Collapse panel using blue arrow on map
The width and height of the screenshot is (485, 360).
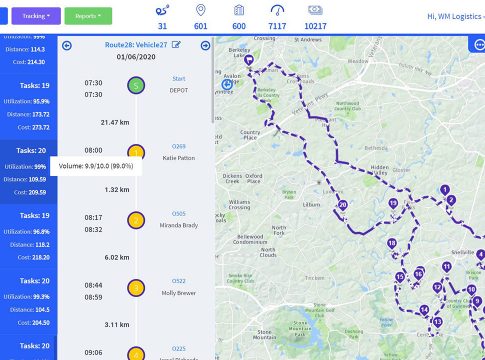227,84
